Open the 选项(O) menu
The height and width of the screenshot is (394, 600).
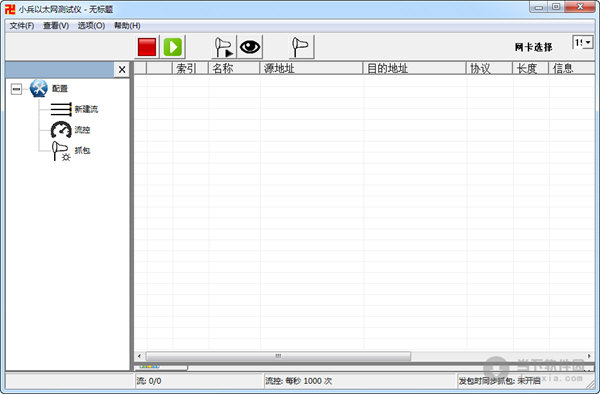point(91,26)
